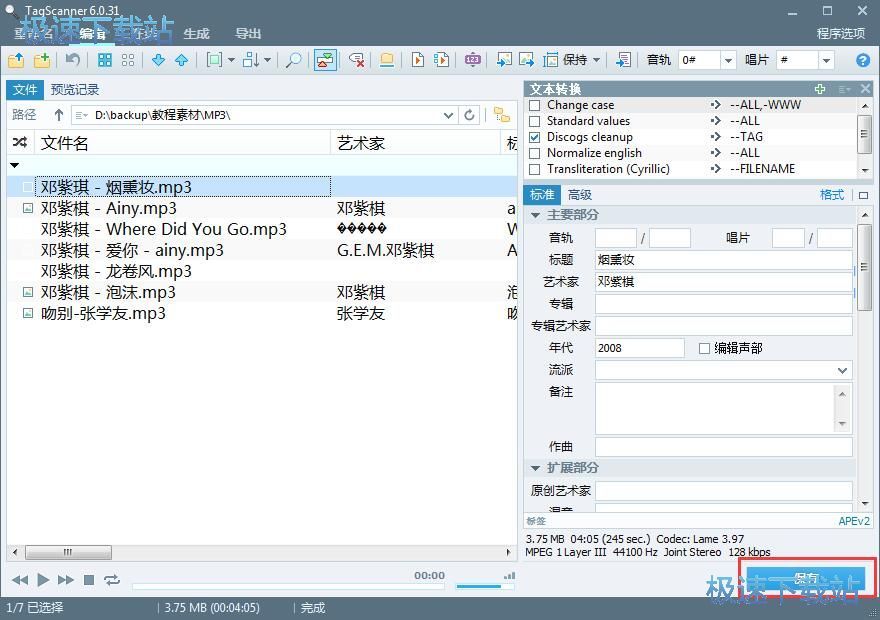
Task: Sort by 艺术家 column header
Action: pos(415,143)
